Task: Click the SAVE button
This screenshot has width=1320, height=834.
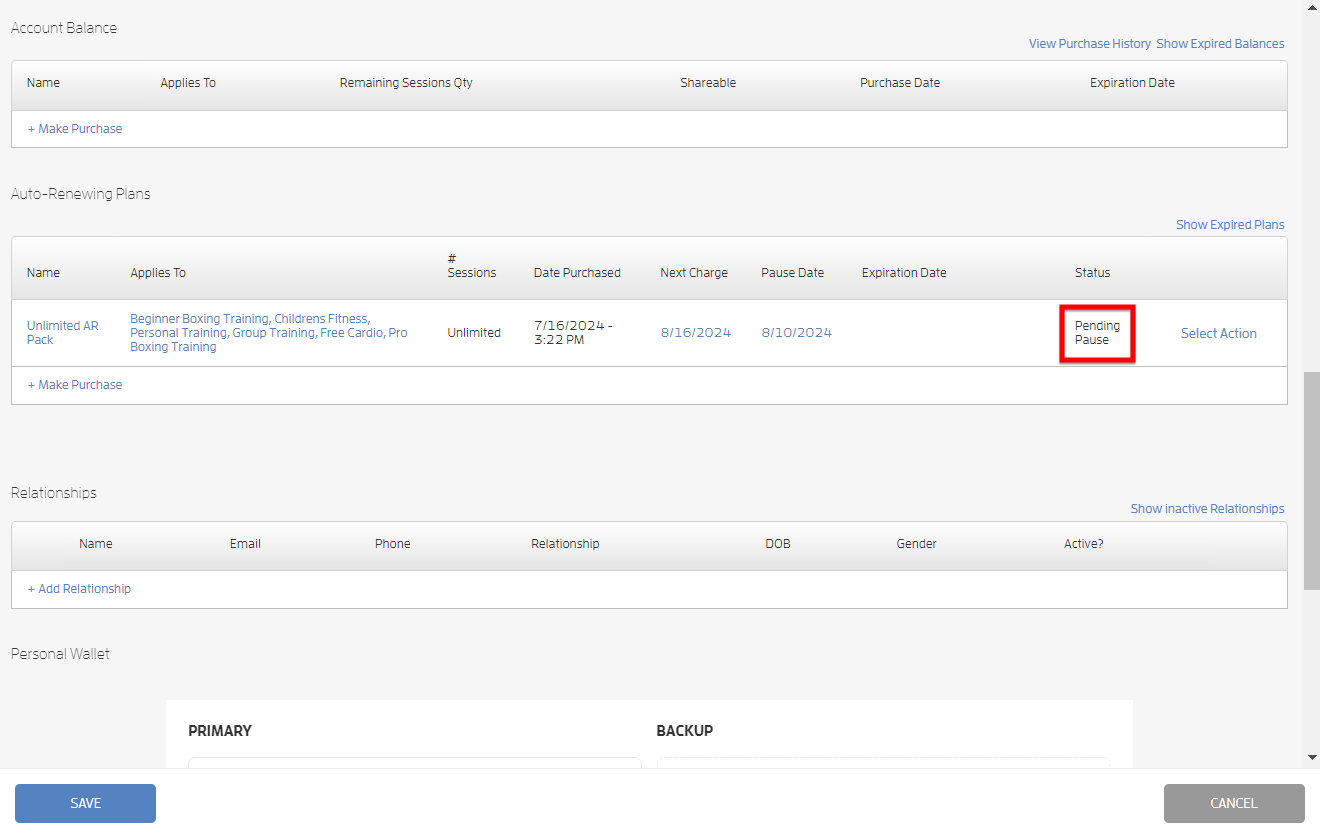Action: (85, 803)
